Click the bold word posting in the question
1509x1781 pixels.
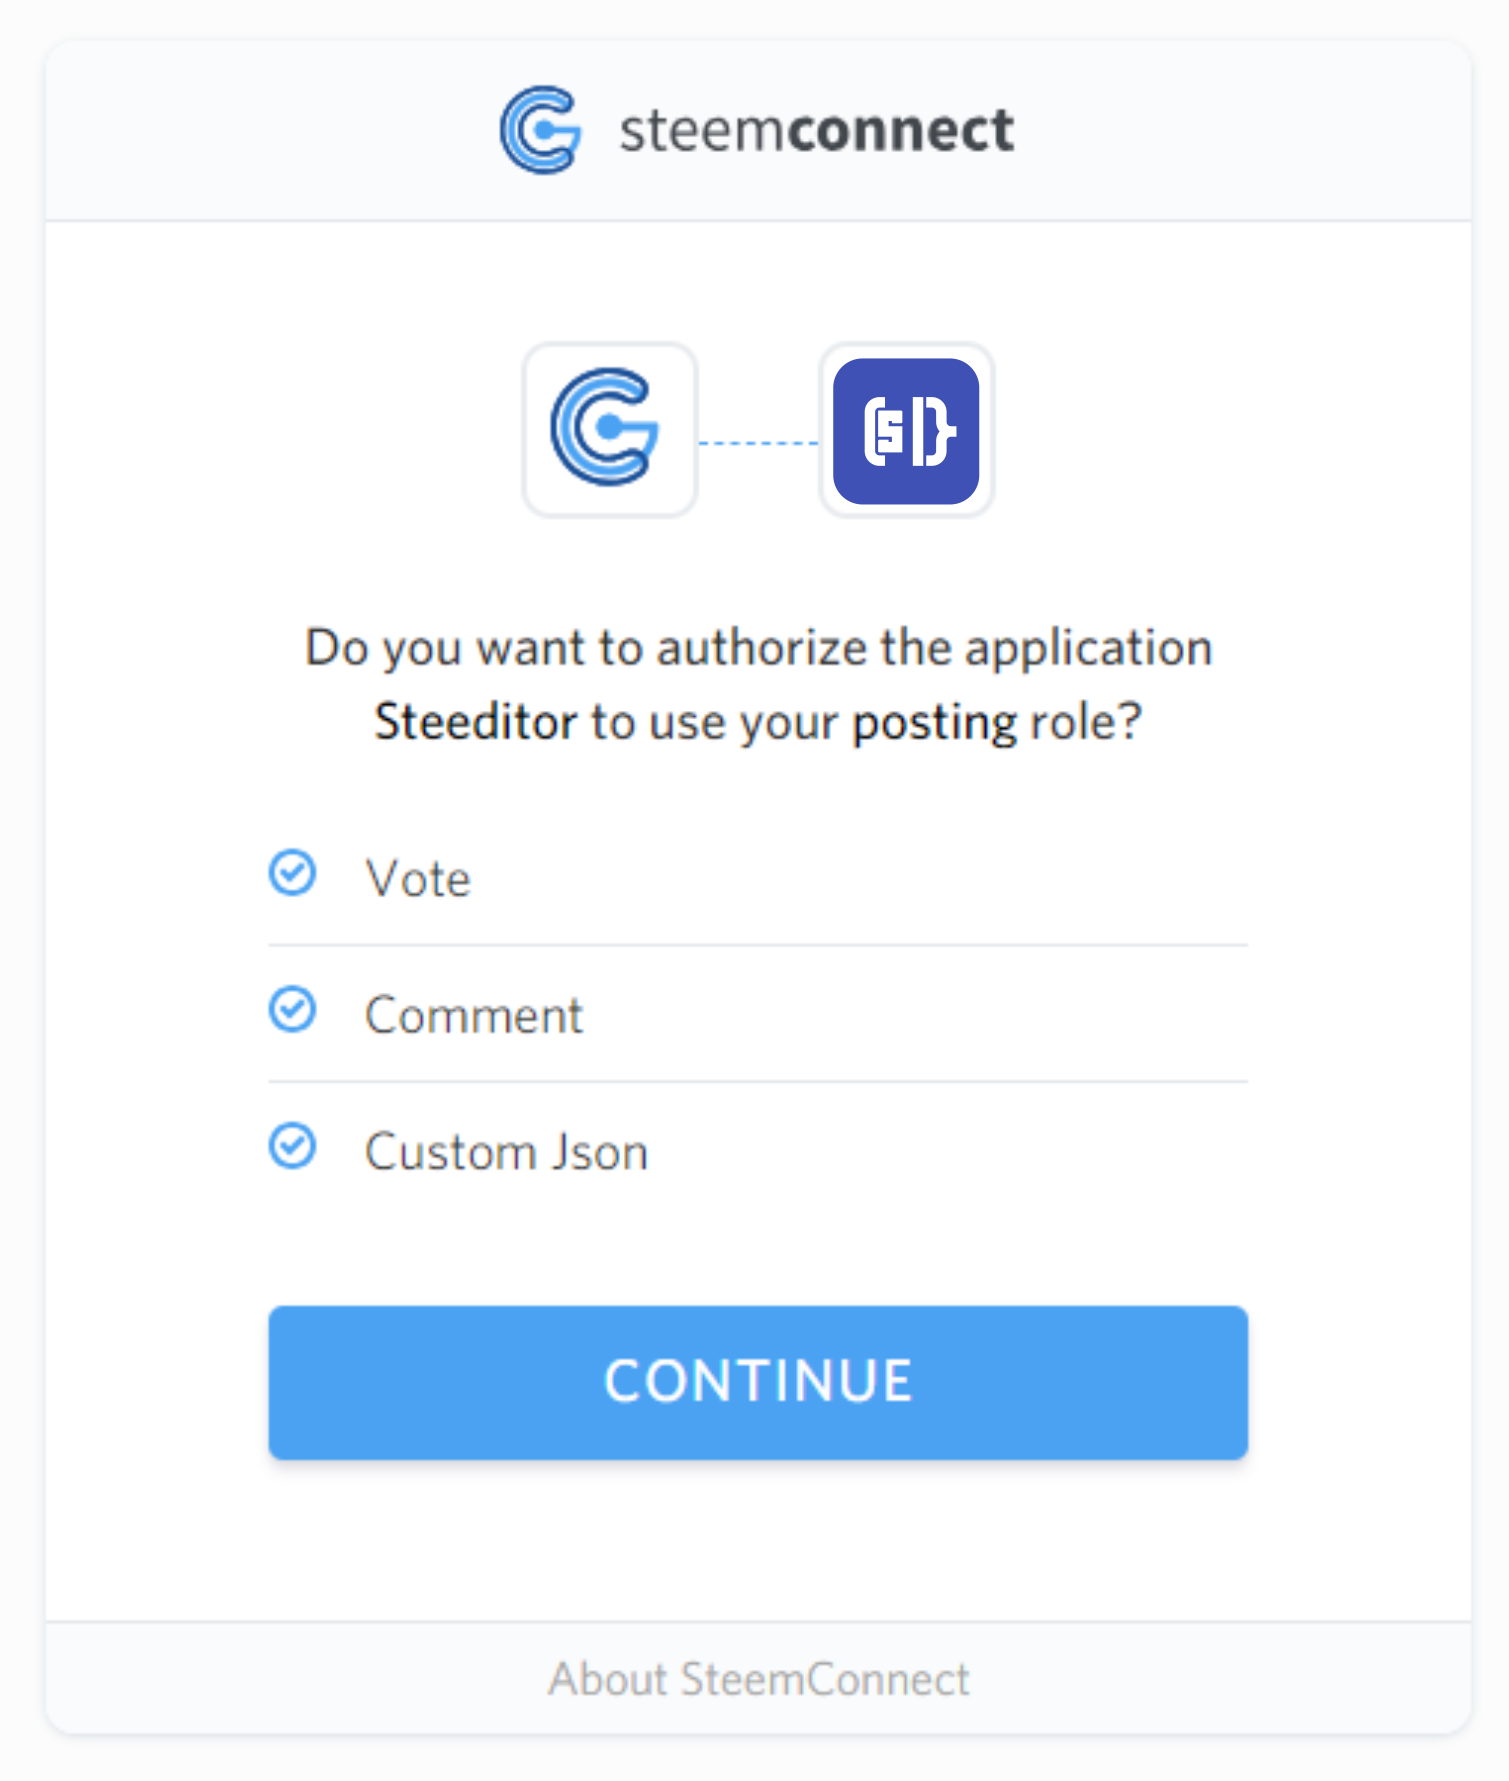point(934,722)
